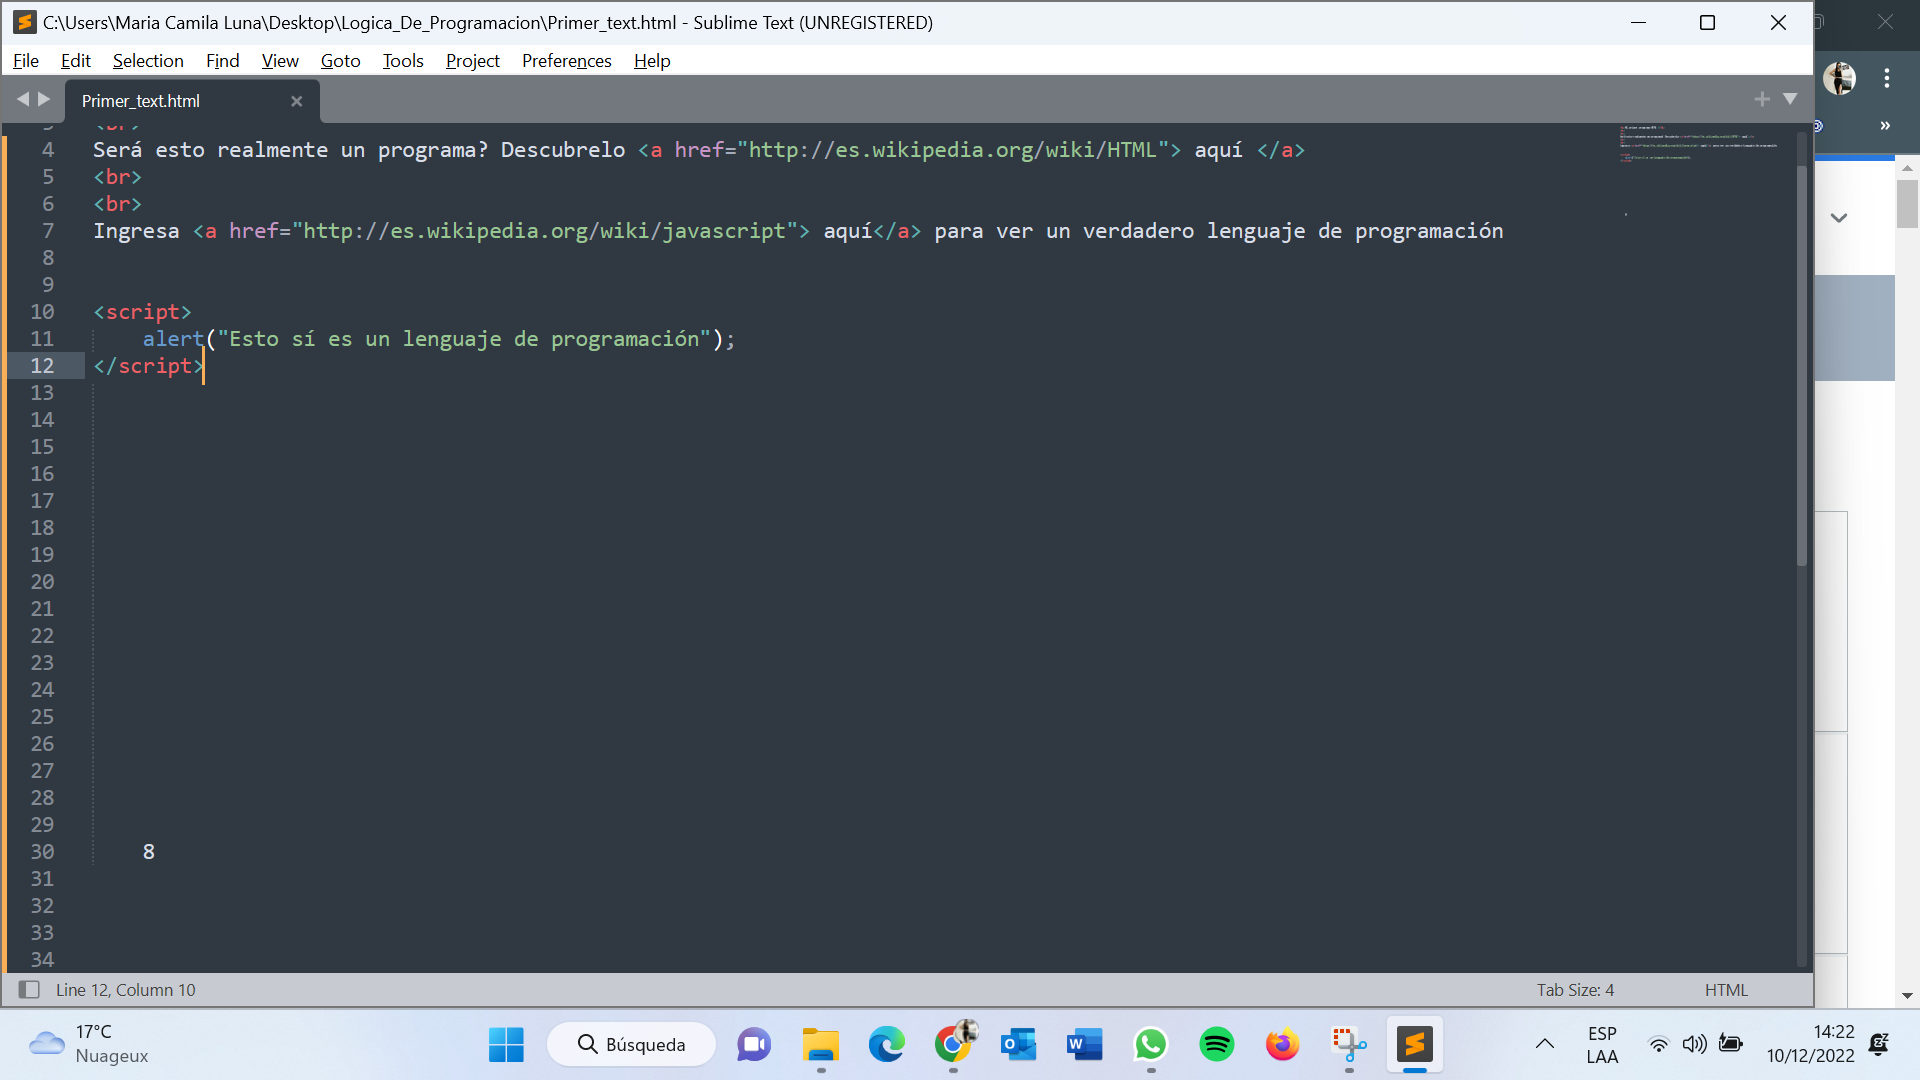
Task: Open the Selection menu
Action: (x=148, y=61)
